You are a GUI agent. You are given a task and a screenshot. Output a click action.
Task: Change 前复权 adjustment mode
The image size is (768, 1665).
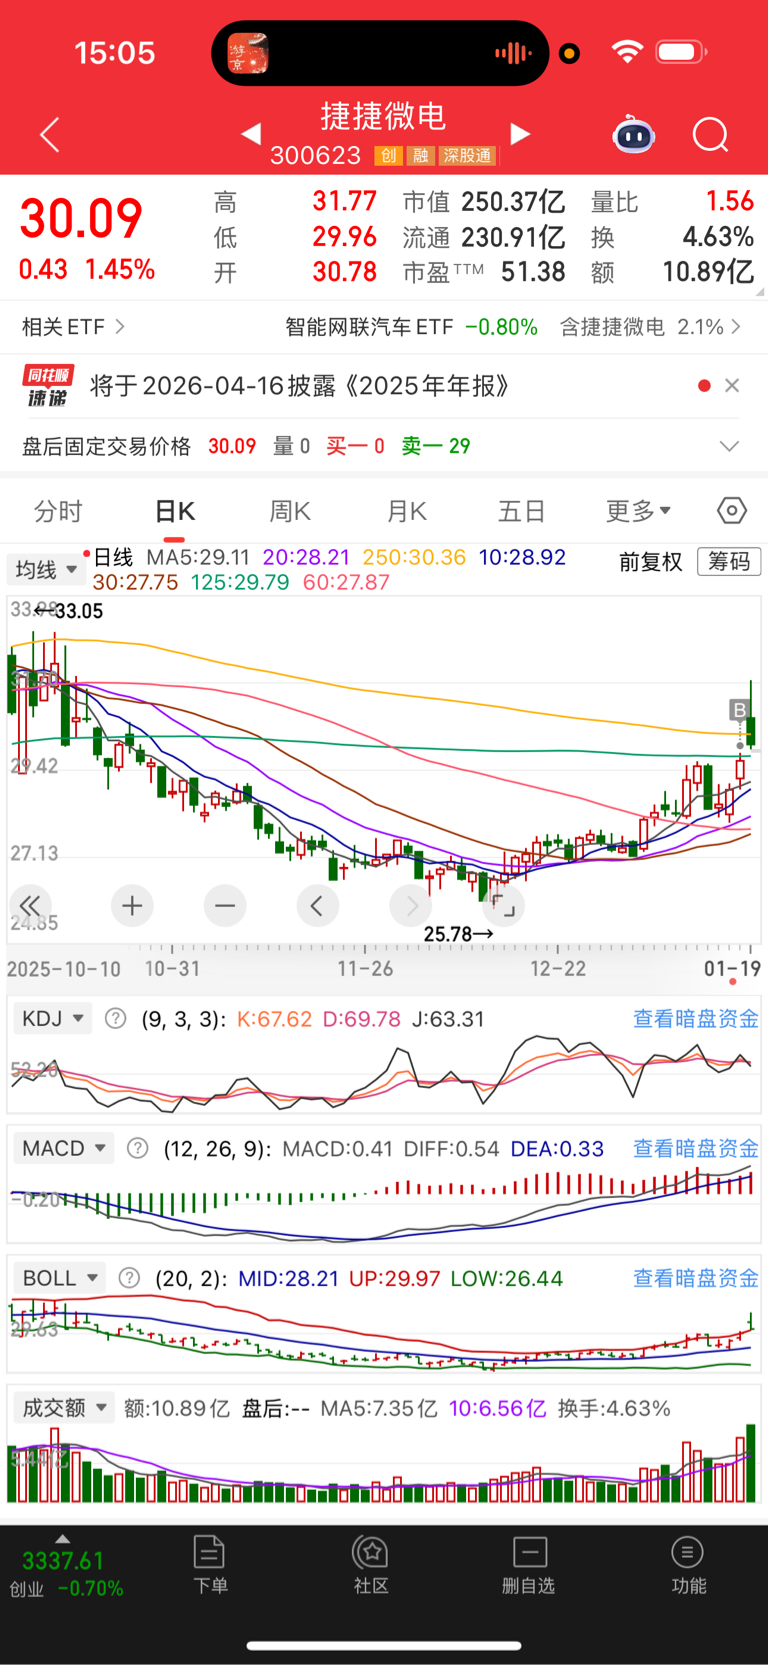tap(650, 562)
